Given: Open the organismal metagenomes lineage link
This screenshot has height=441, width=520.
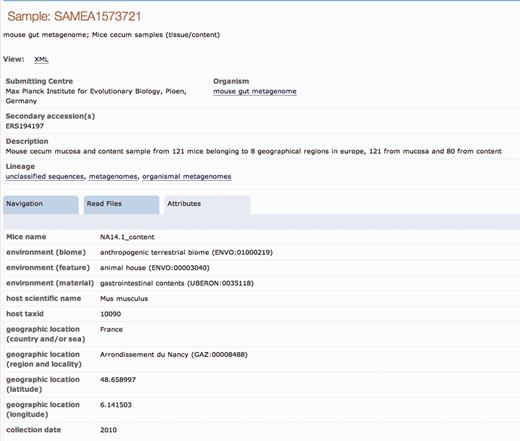Looking at the screenshot, I should click(x=187, y=176).
